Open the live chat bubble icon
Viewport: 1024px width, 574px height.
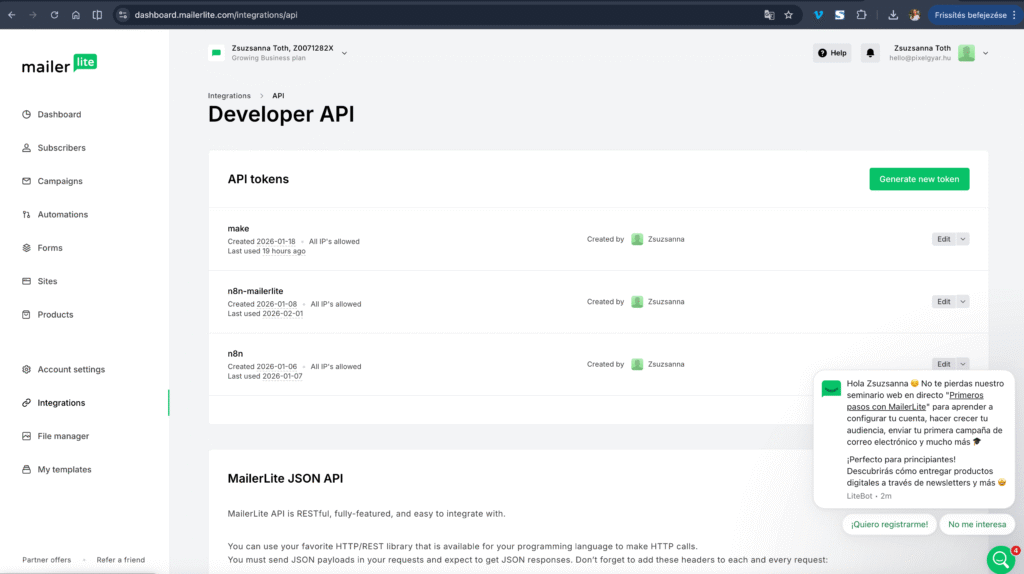1000,559
